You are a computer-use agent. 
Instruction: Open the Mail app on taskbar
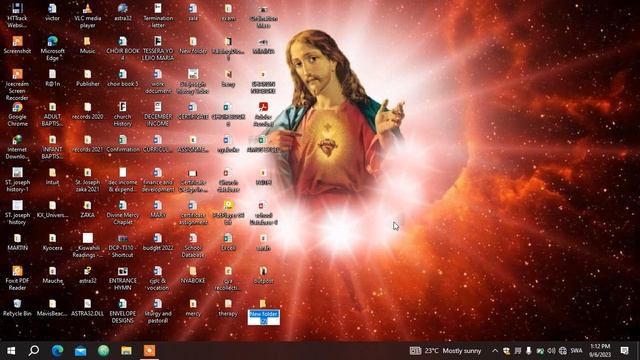coord(80,351)
